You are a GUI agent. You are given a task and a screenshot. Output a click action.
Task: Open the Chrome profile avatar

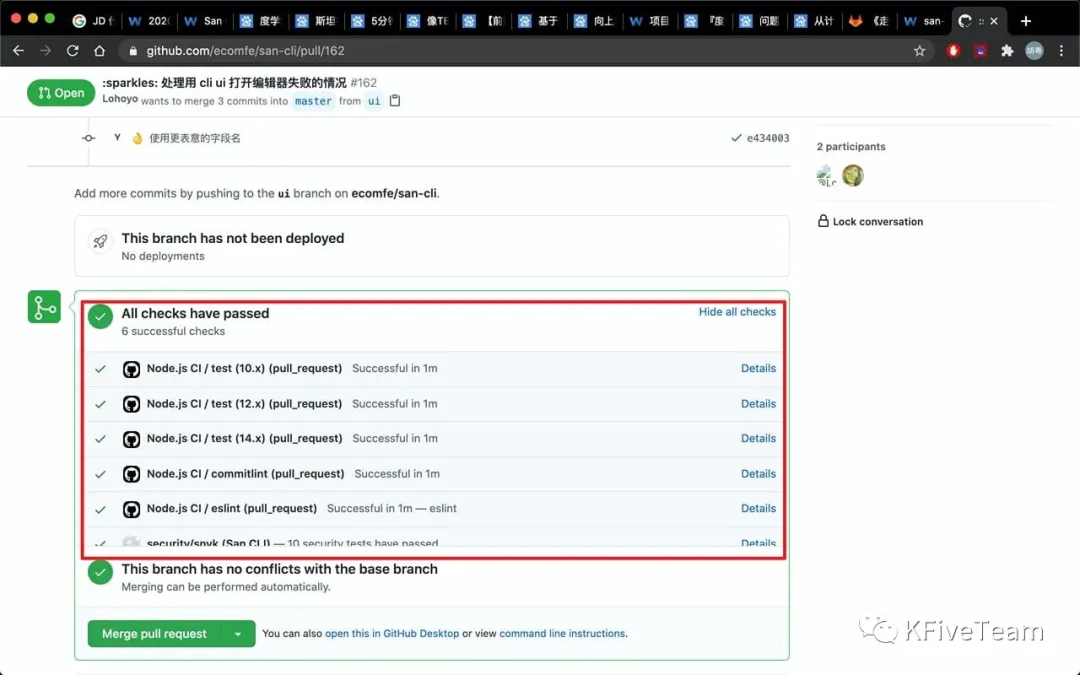pyautogui.click(x=1034, y=51)
